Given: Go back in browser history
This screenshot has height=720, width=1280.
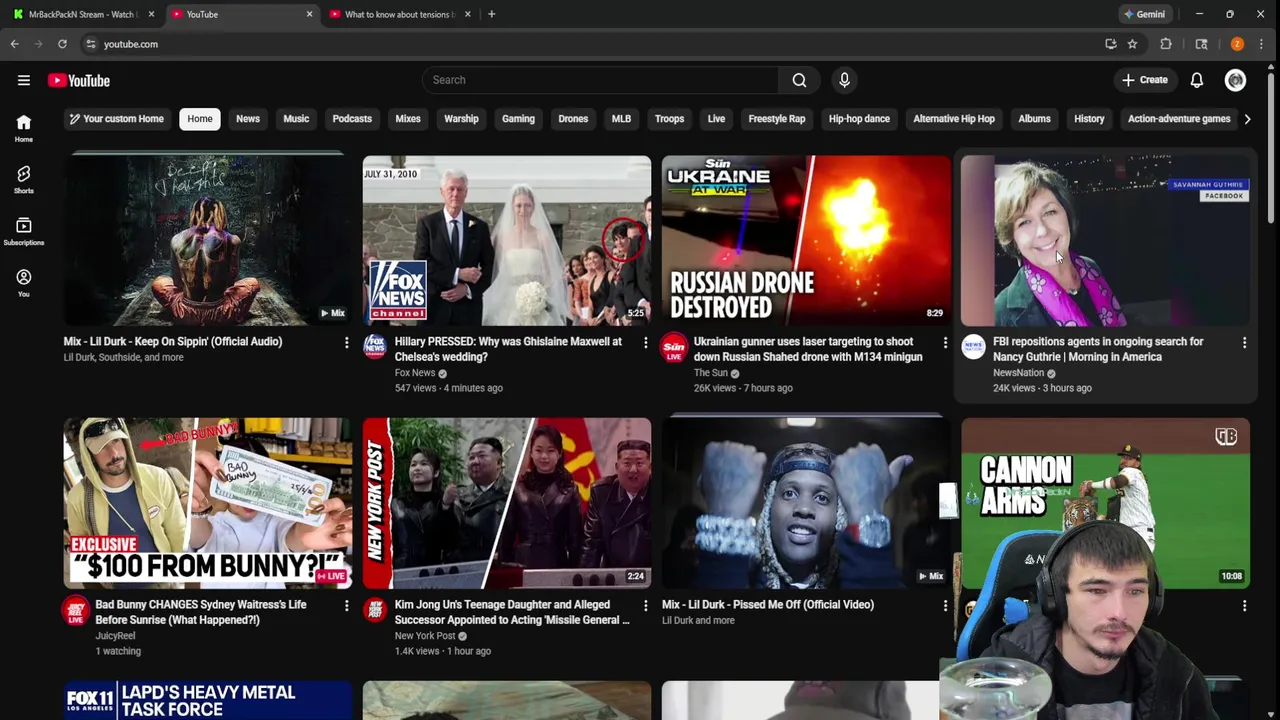Looking at the screenshot, I should (x=15, y=44).
